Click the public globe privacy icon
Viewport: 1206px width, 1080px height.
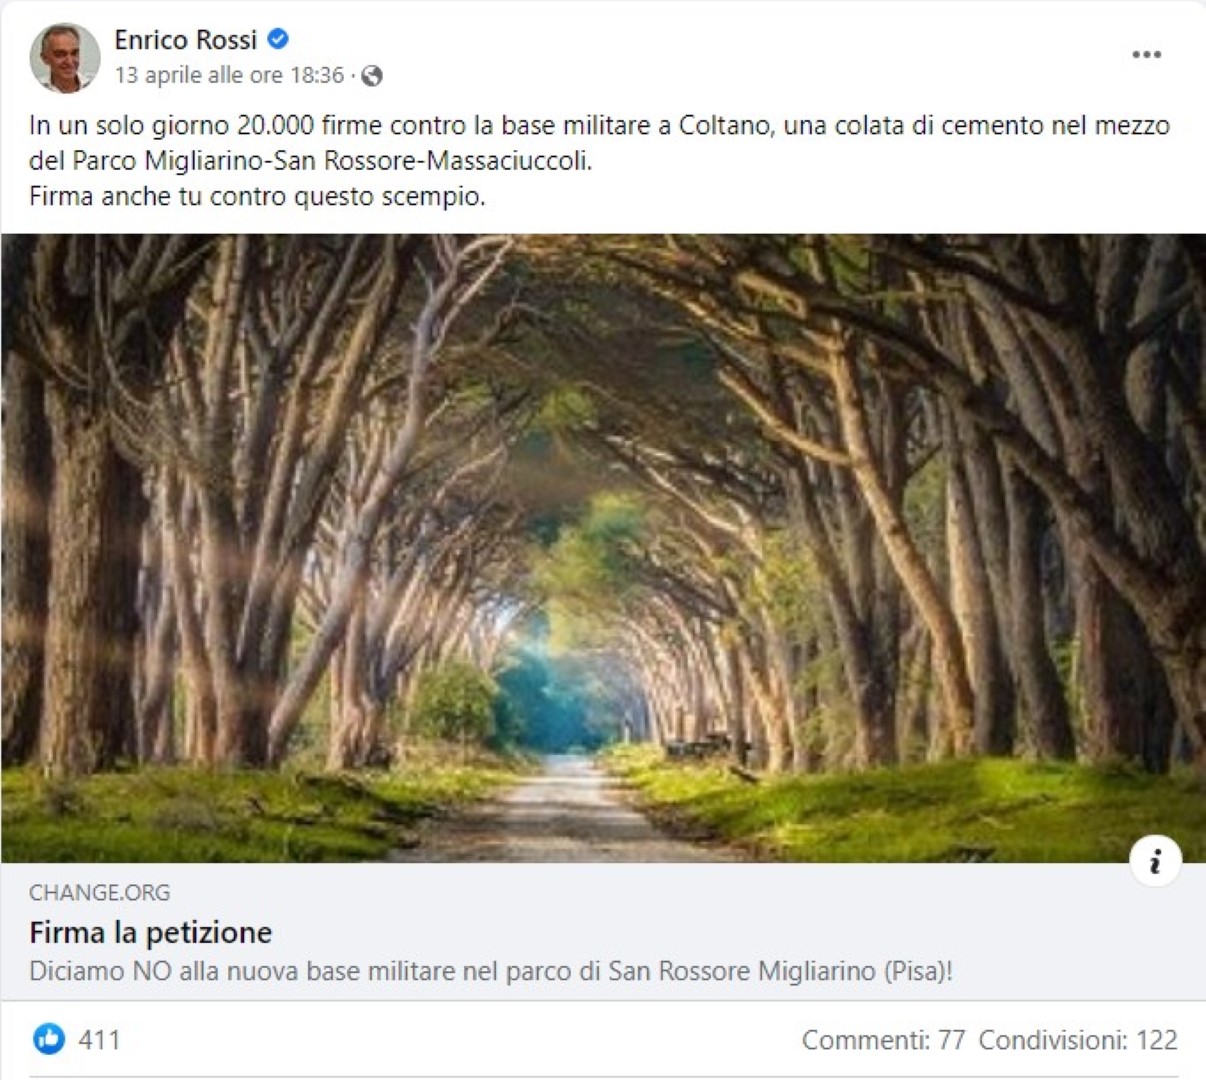[371, 75]
